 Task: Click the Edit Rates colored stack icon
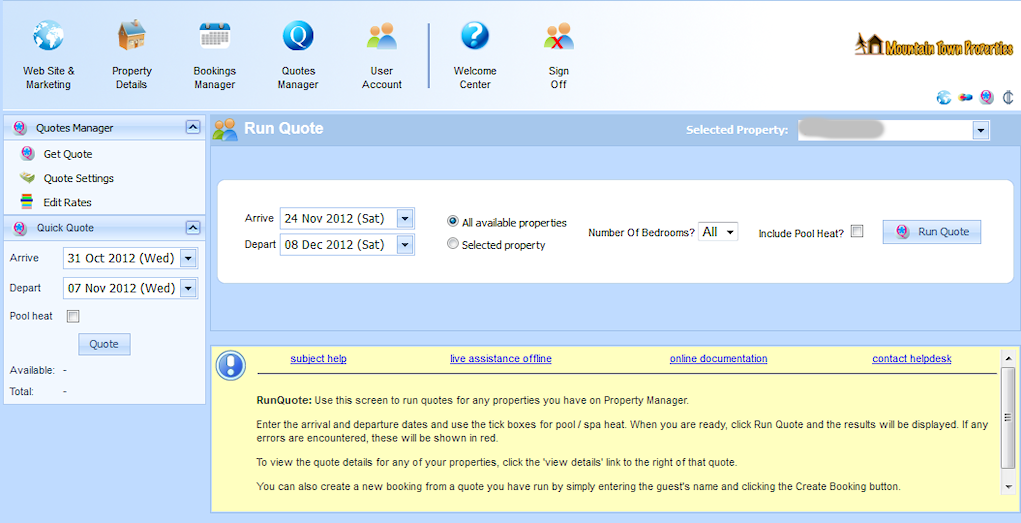pyautogui.click(x=27, y=202)
